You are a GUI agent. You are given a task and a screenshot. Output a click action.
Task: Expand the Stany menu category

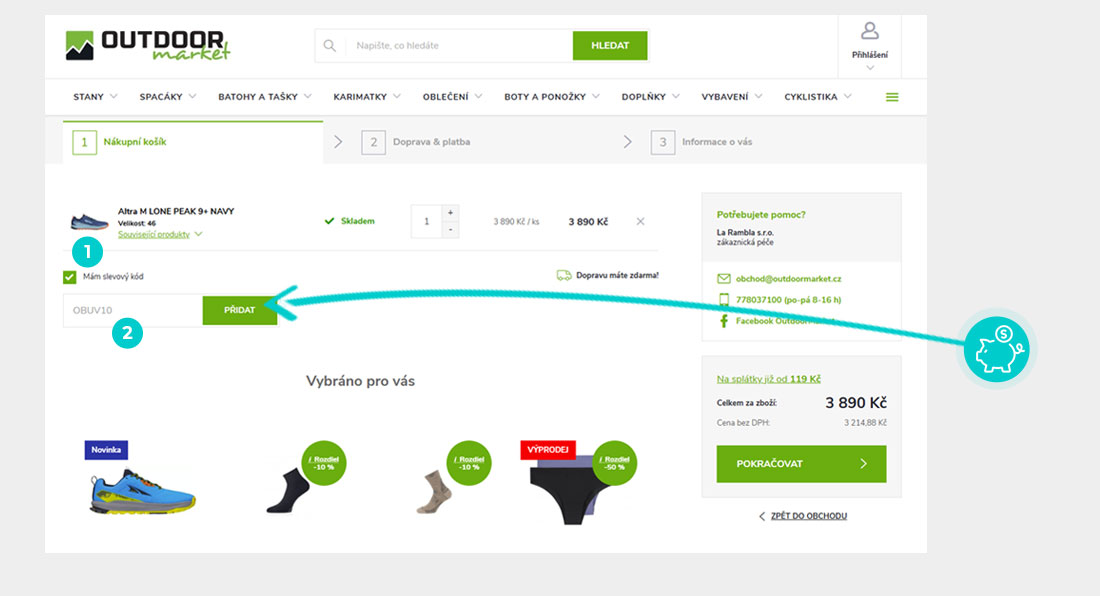click(95, 97)
